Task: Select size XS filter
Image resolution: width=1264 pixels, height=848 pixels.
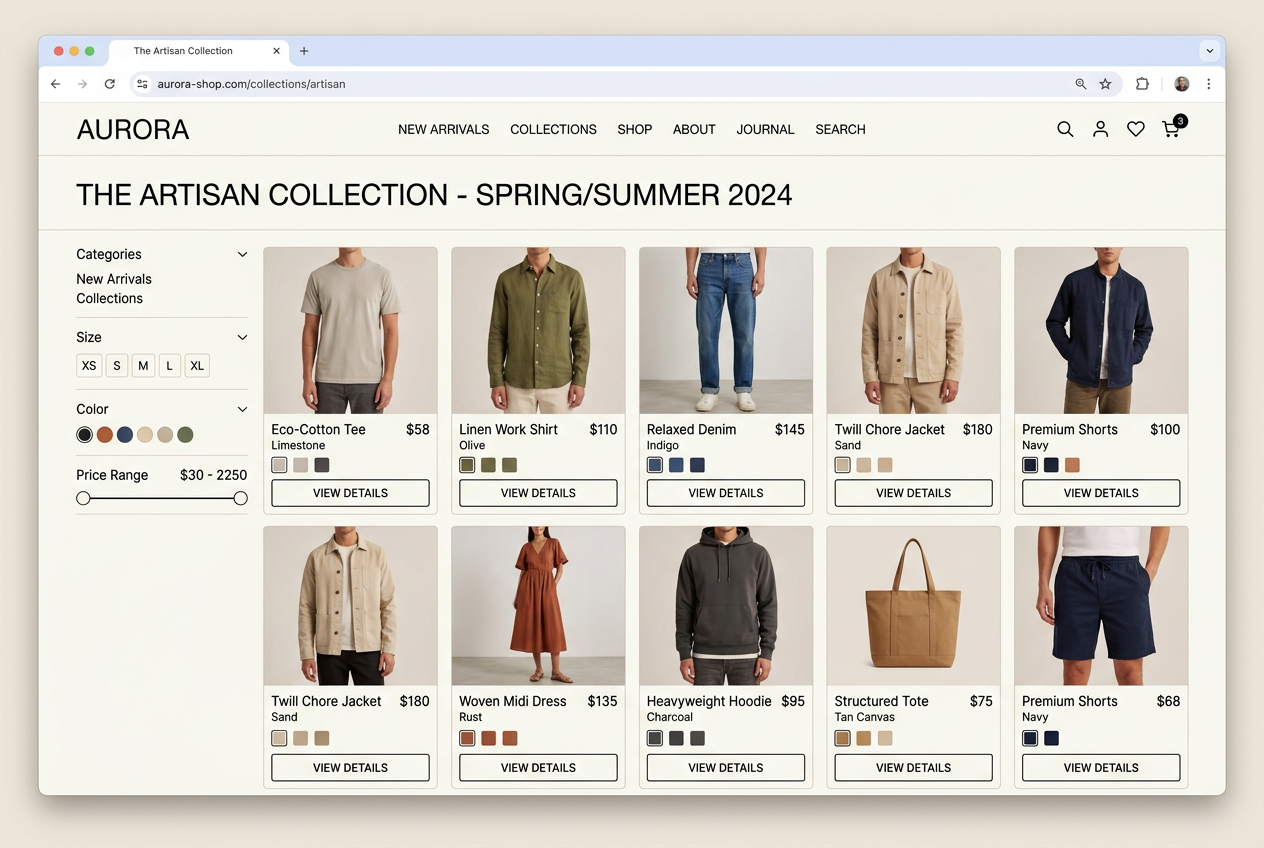Action: coord(89,366)
